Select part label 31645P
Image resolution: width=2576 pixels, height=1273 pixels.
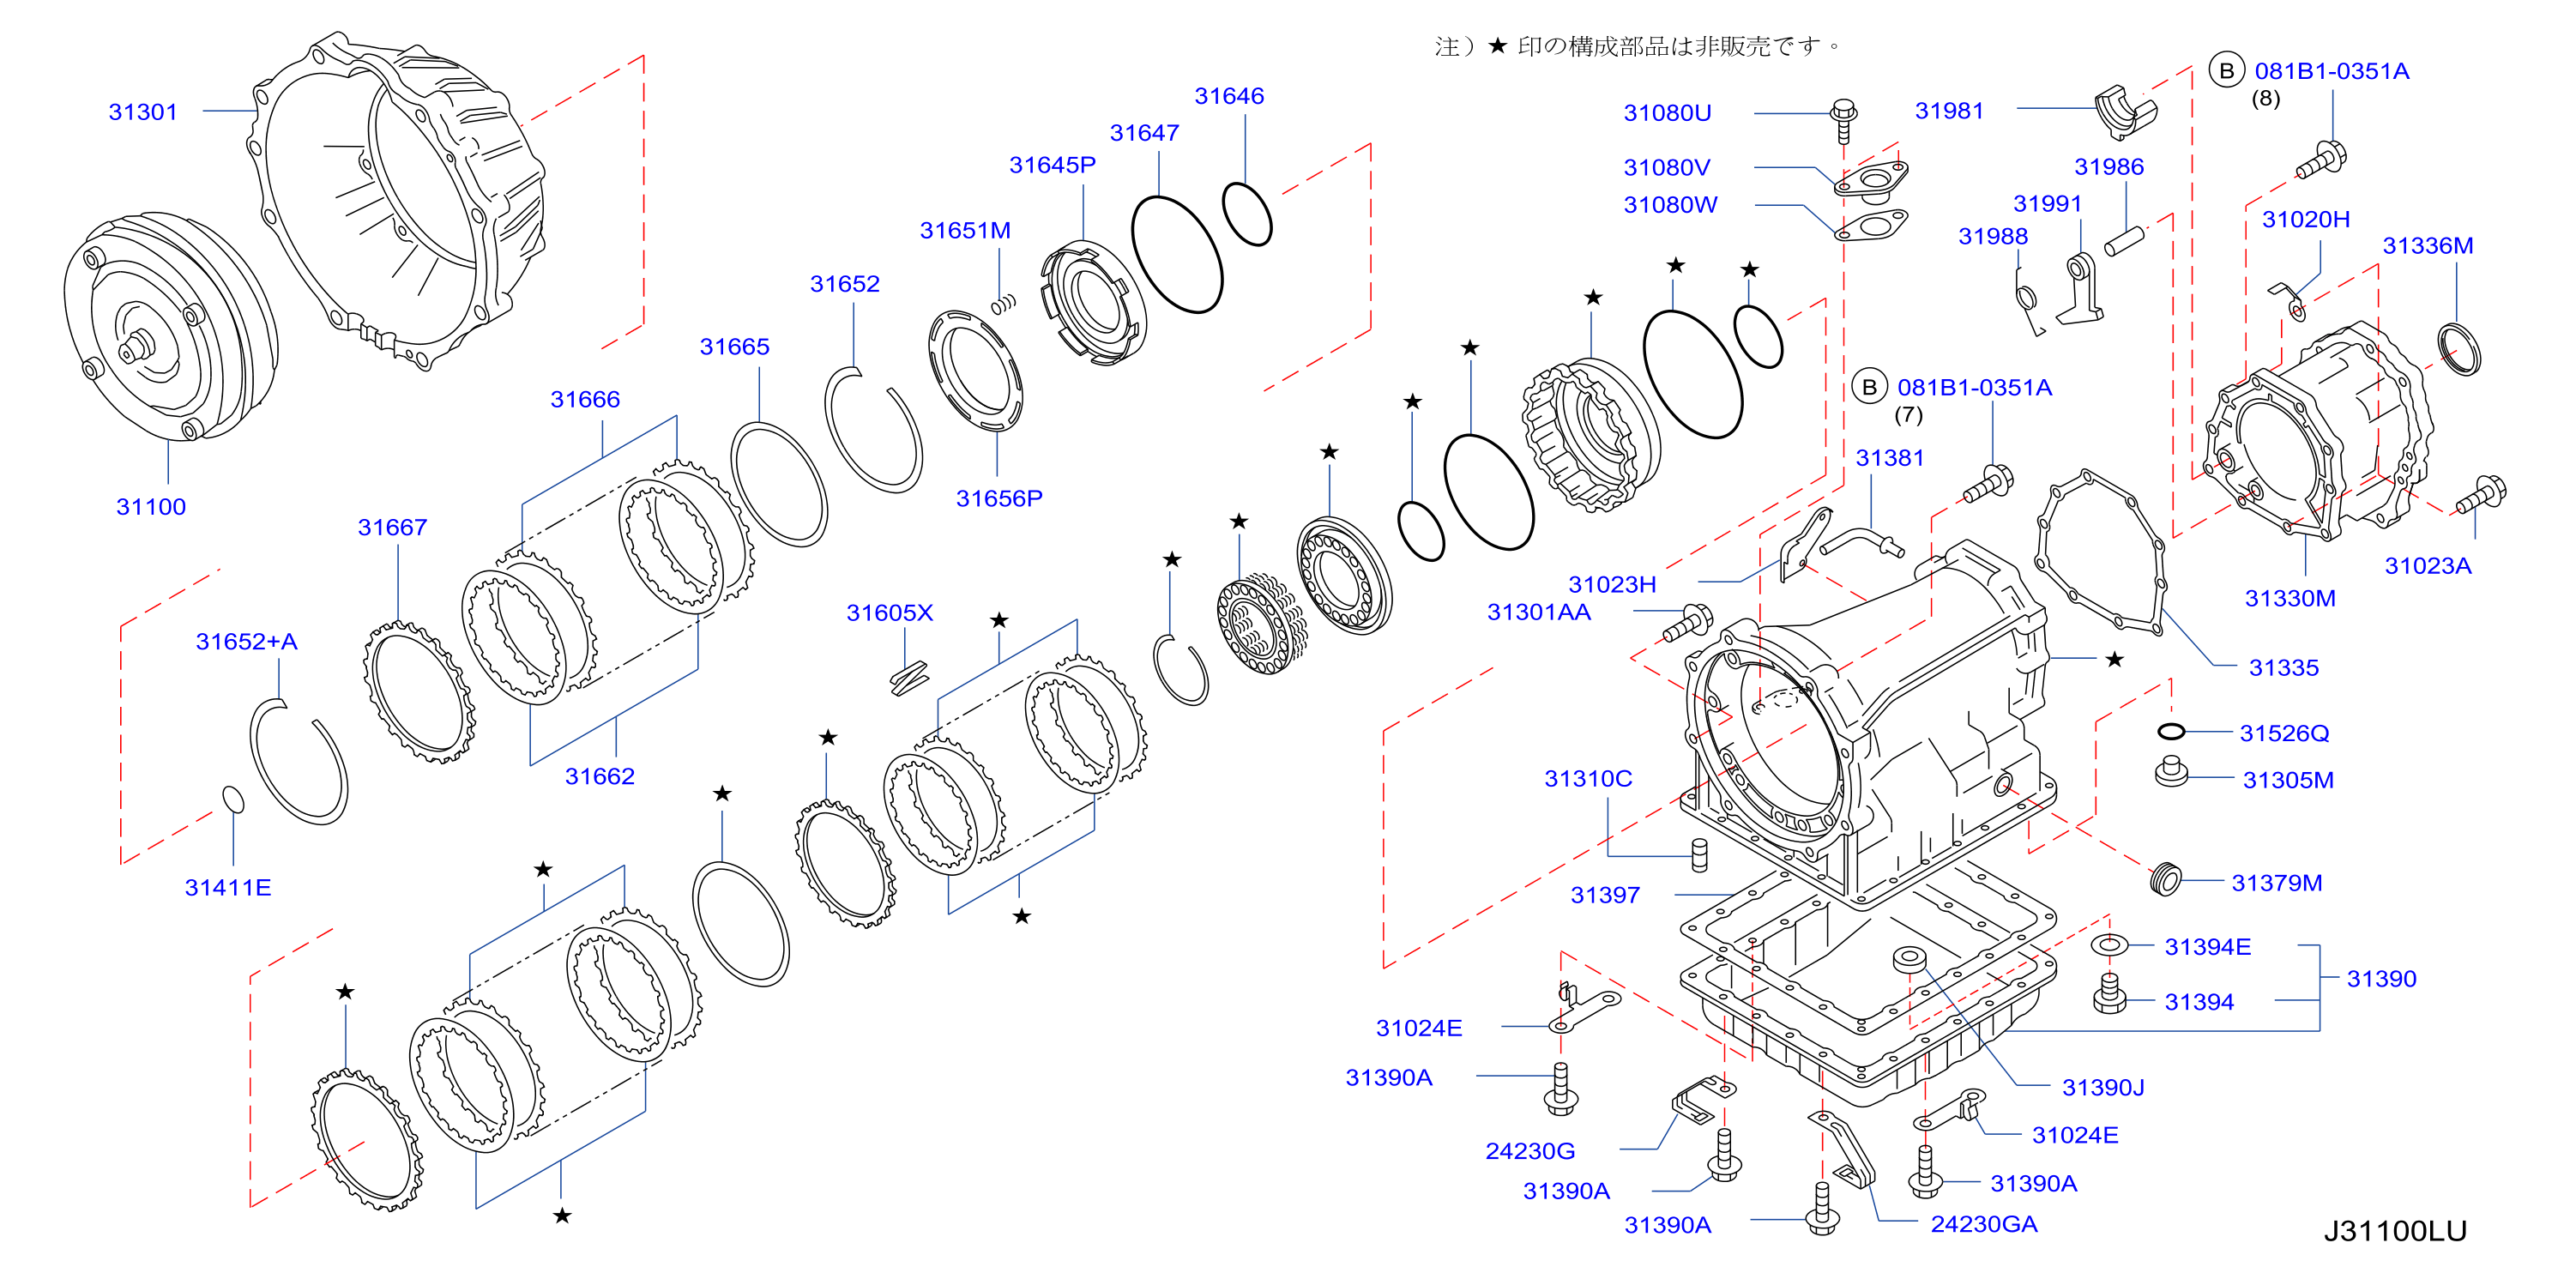coord(1052,165)
